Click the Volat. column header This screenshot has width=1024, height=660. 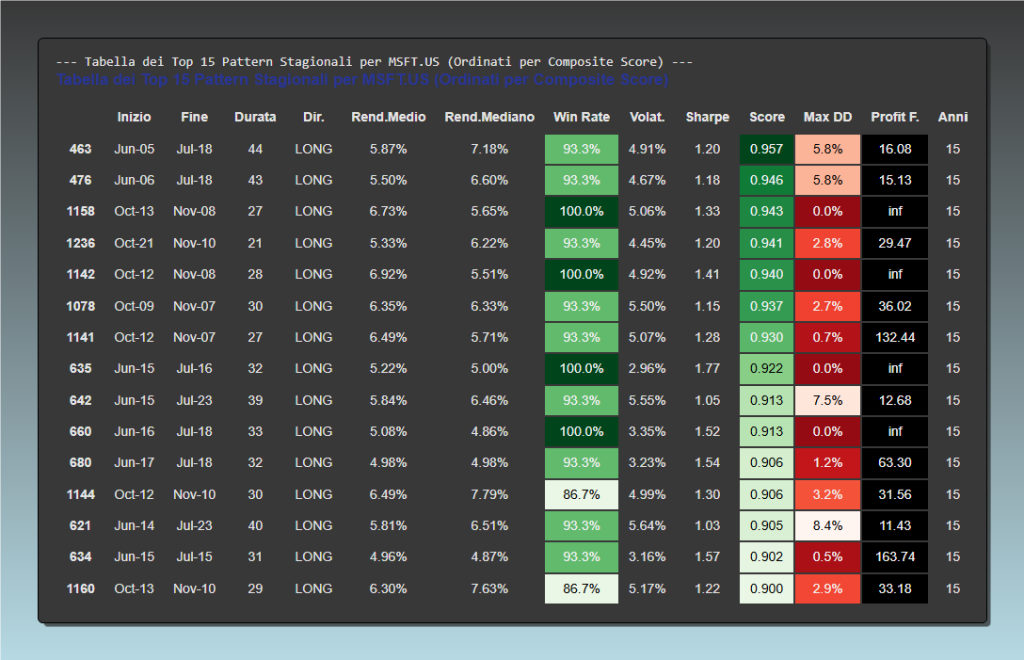pyautogui.click(x=647, y=117)
